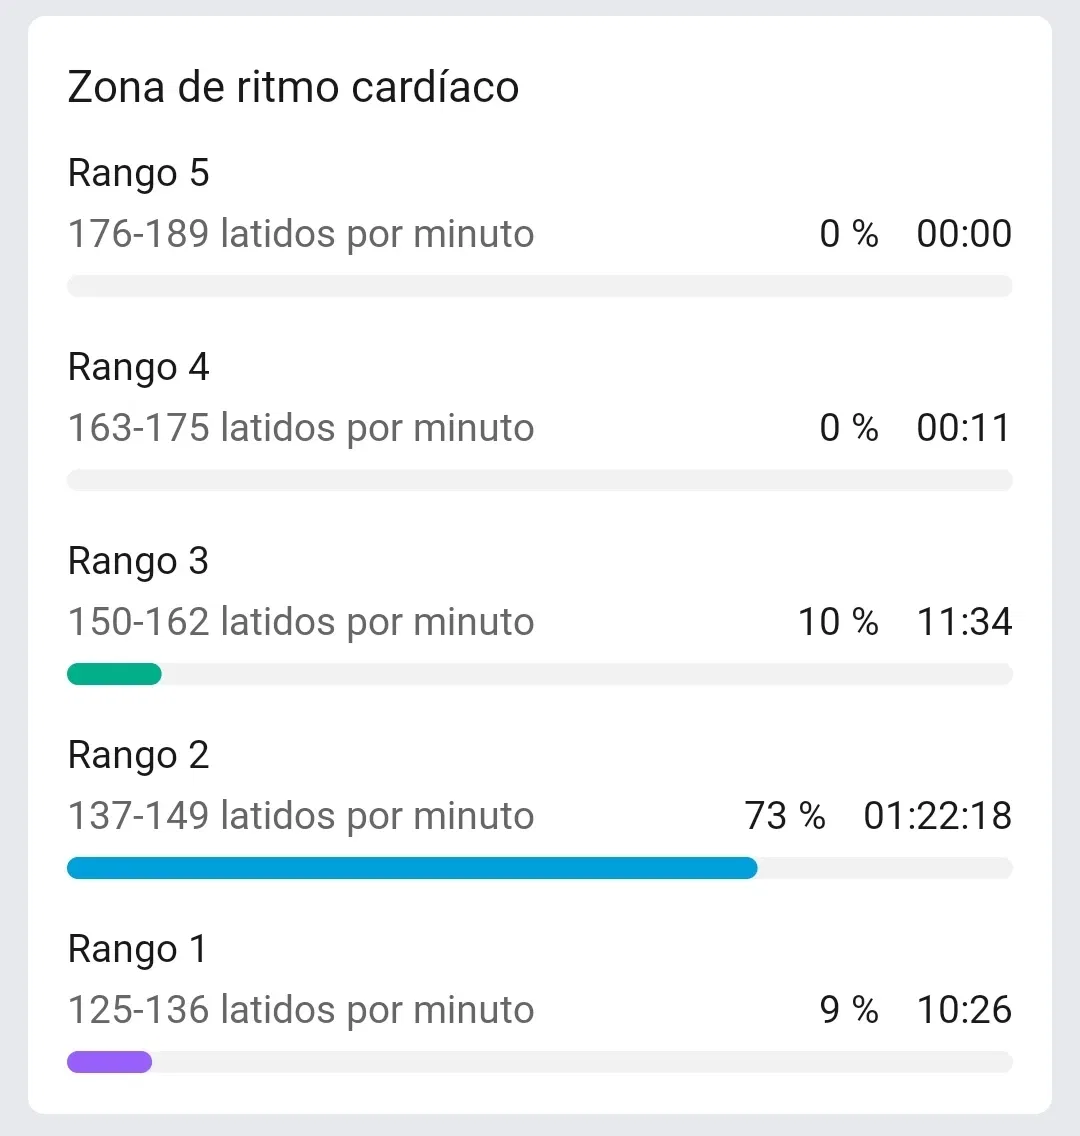The height and width of the screenshot is (1136, 1080).
Task: Select the Rango 3 label
Action: click(138, 561)
